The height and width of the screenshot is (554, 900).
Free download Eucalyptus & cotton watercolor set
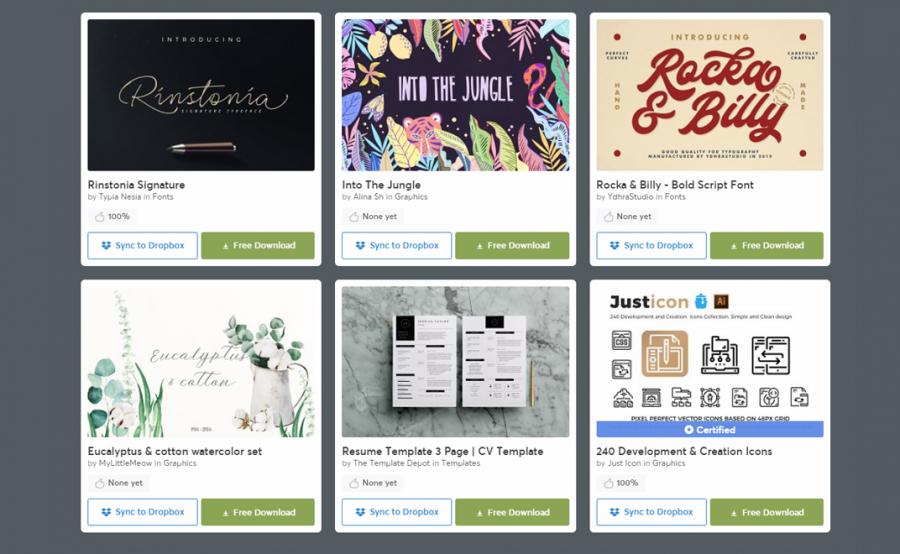click(x=258, y=512)
